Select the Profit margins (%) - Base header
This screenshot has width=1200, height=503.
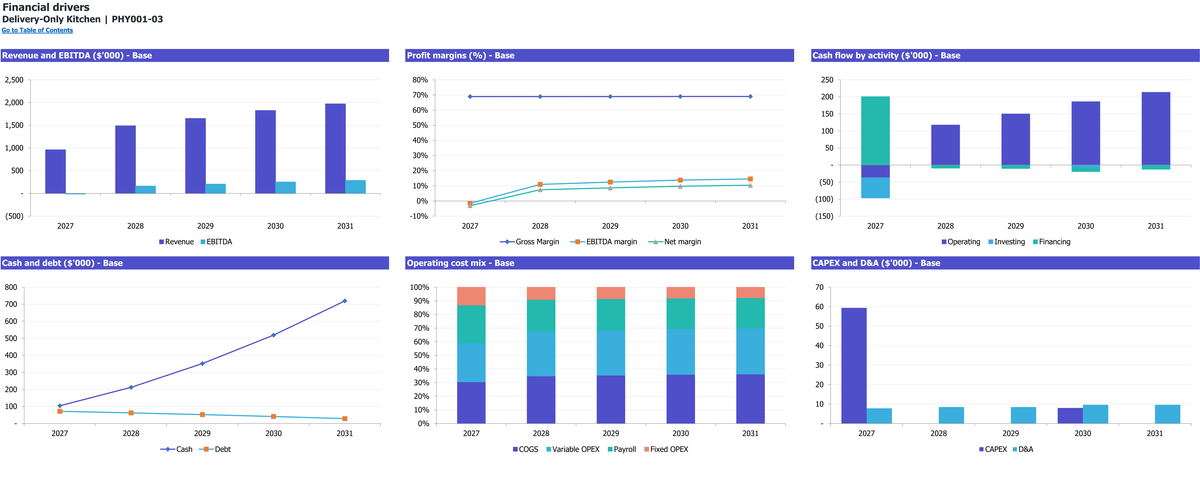pos(461,55)
